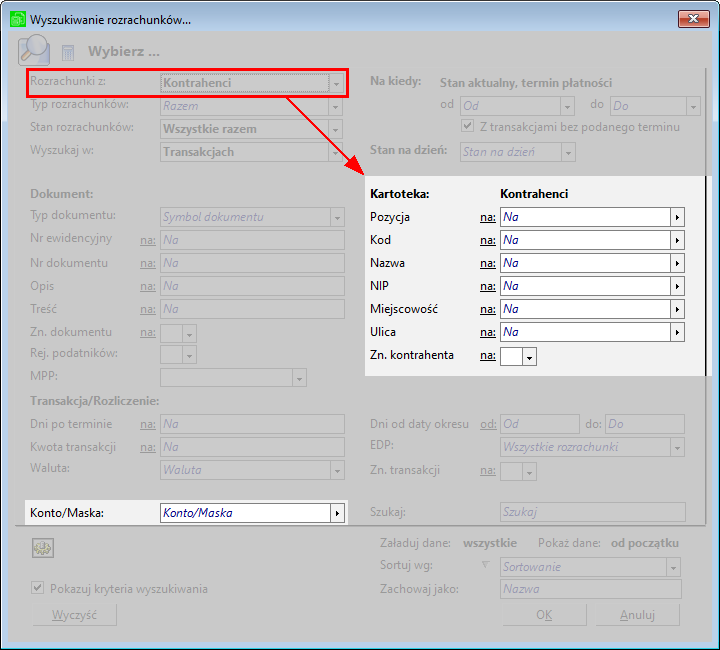
Task: Open NIP field arrow button
Action: click(x=677, y=286)
